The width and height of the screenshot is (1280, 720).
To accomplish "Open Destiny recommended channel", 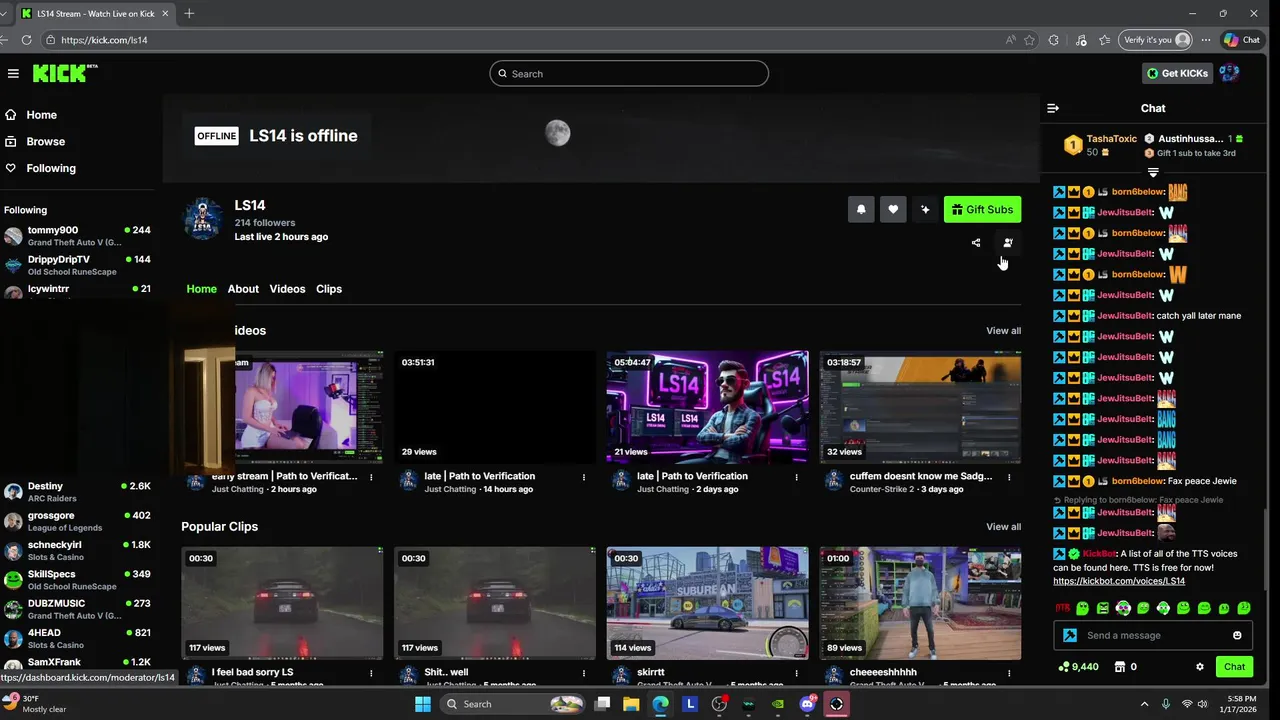I will pos(78,492).
